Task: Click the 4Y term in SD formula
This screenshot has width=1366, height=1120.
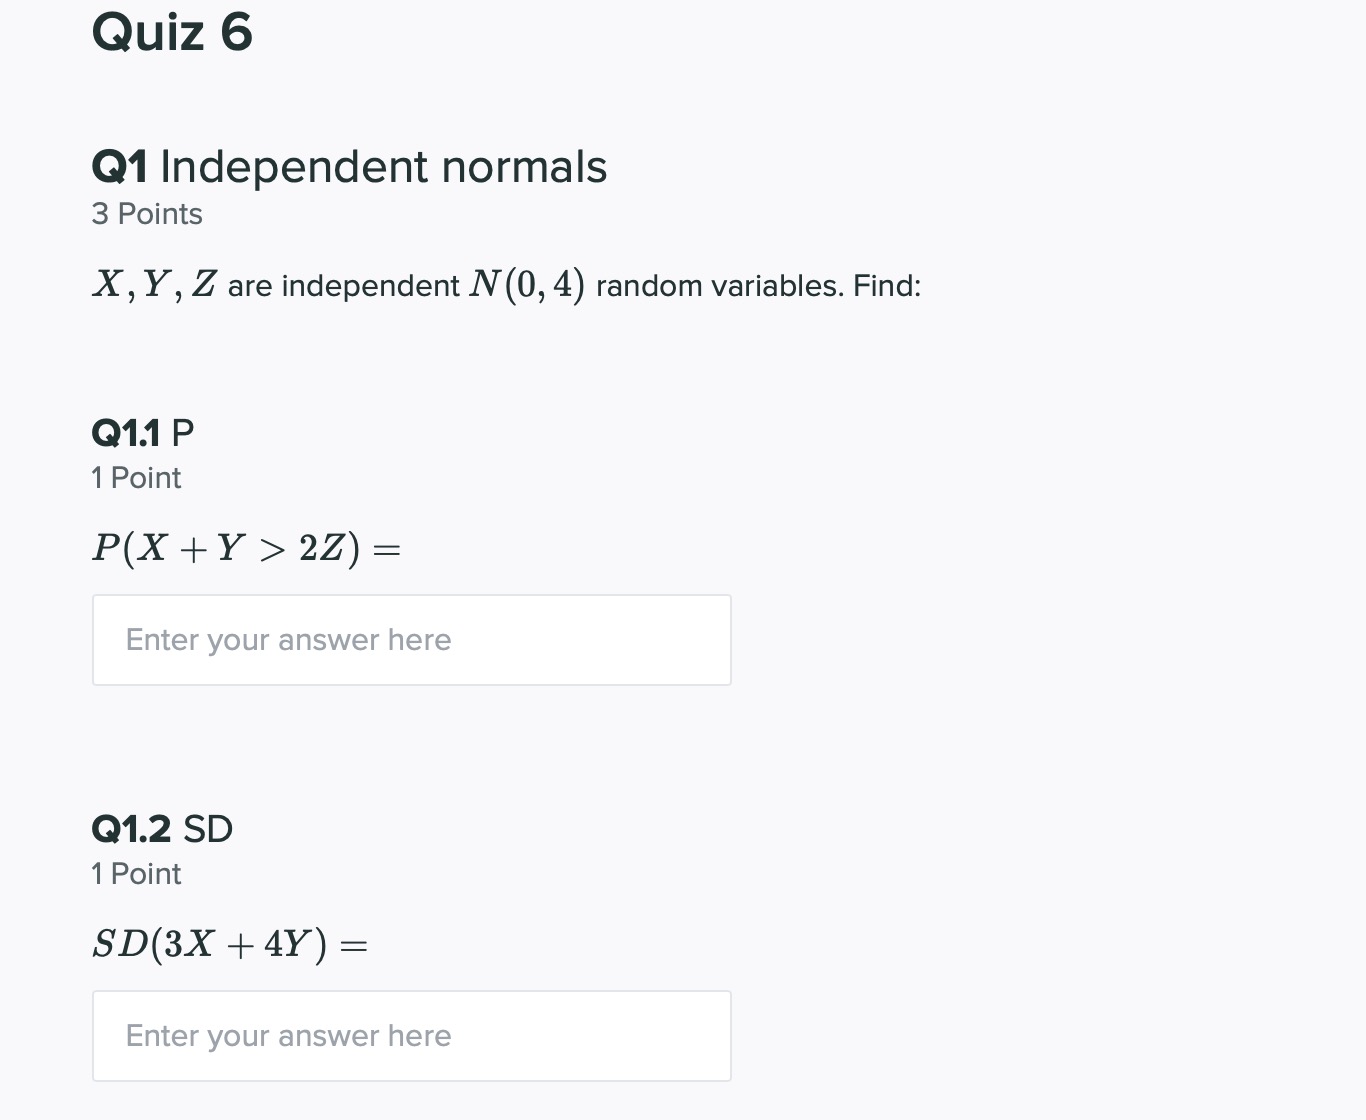Action: 286,944
